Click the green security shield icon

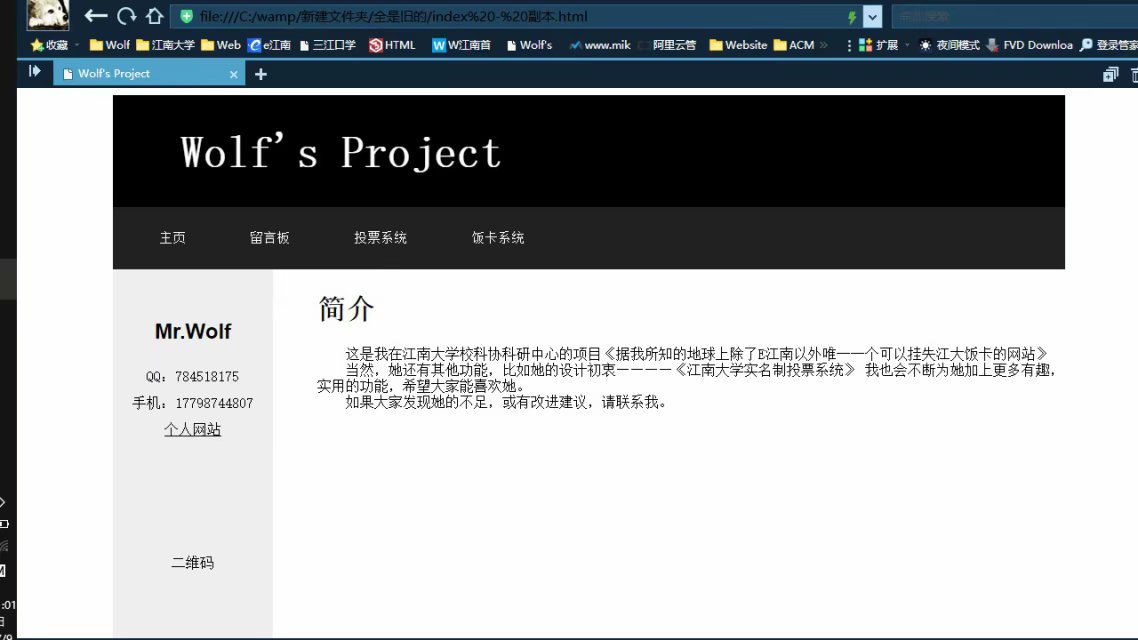(x=186, y=17)
